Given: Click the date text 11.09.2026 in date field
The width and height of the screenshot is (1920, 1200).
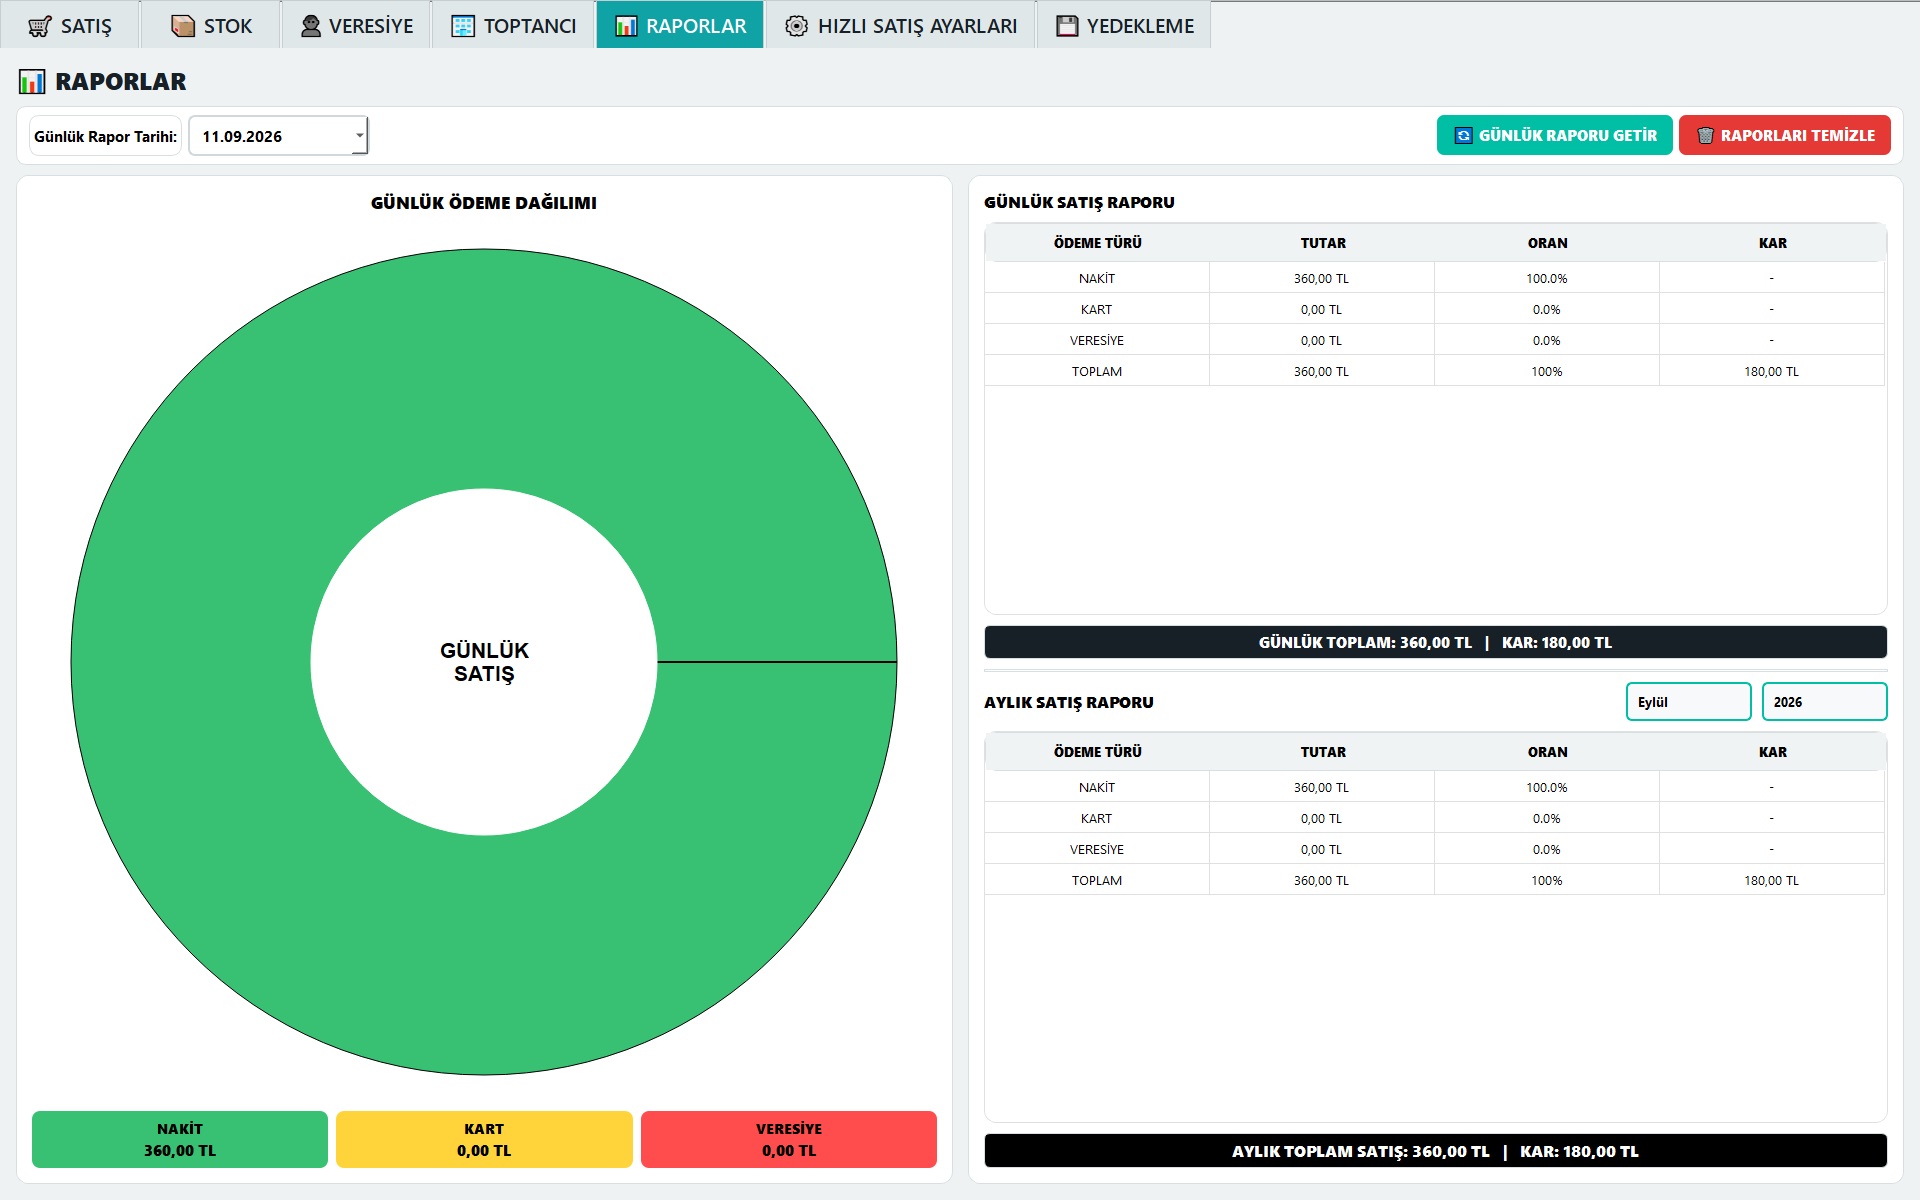Looking at the screenshot, I should tap(242, 137).
